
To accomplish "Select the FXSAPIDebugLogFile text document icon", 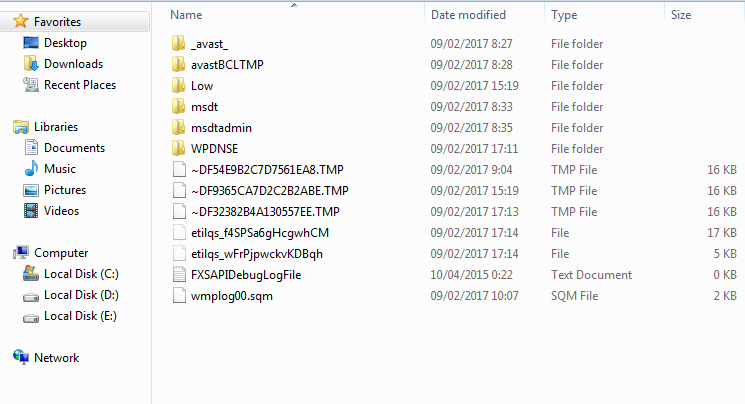I will [179, 275].
